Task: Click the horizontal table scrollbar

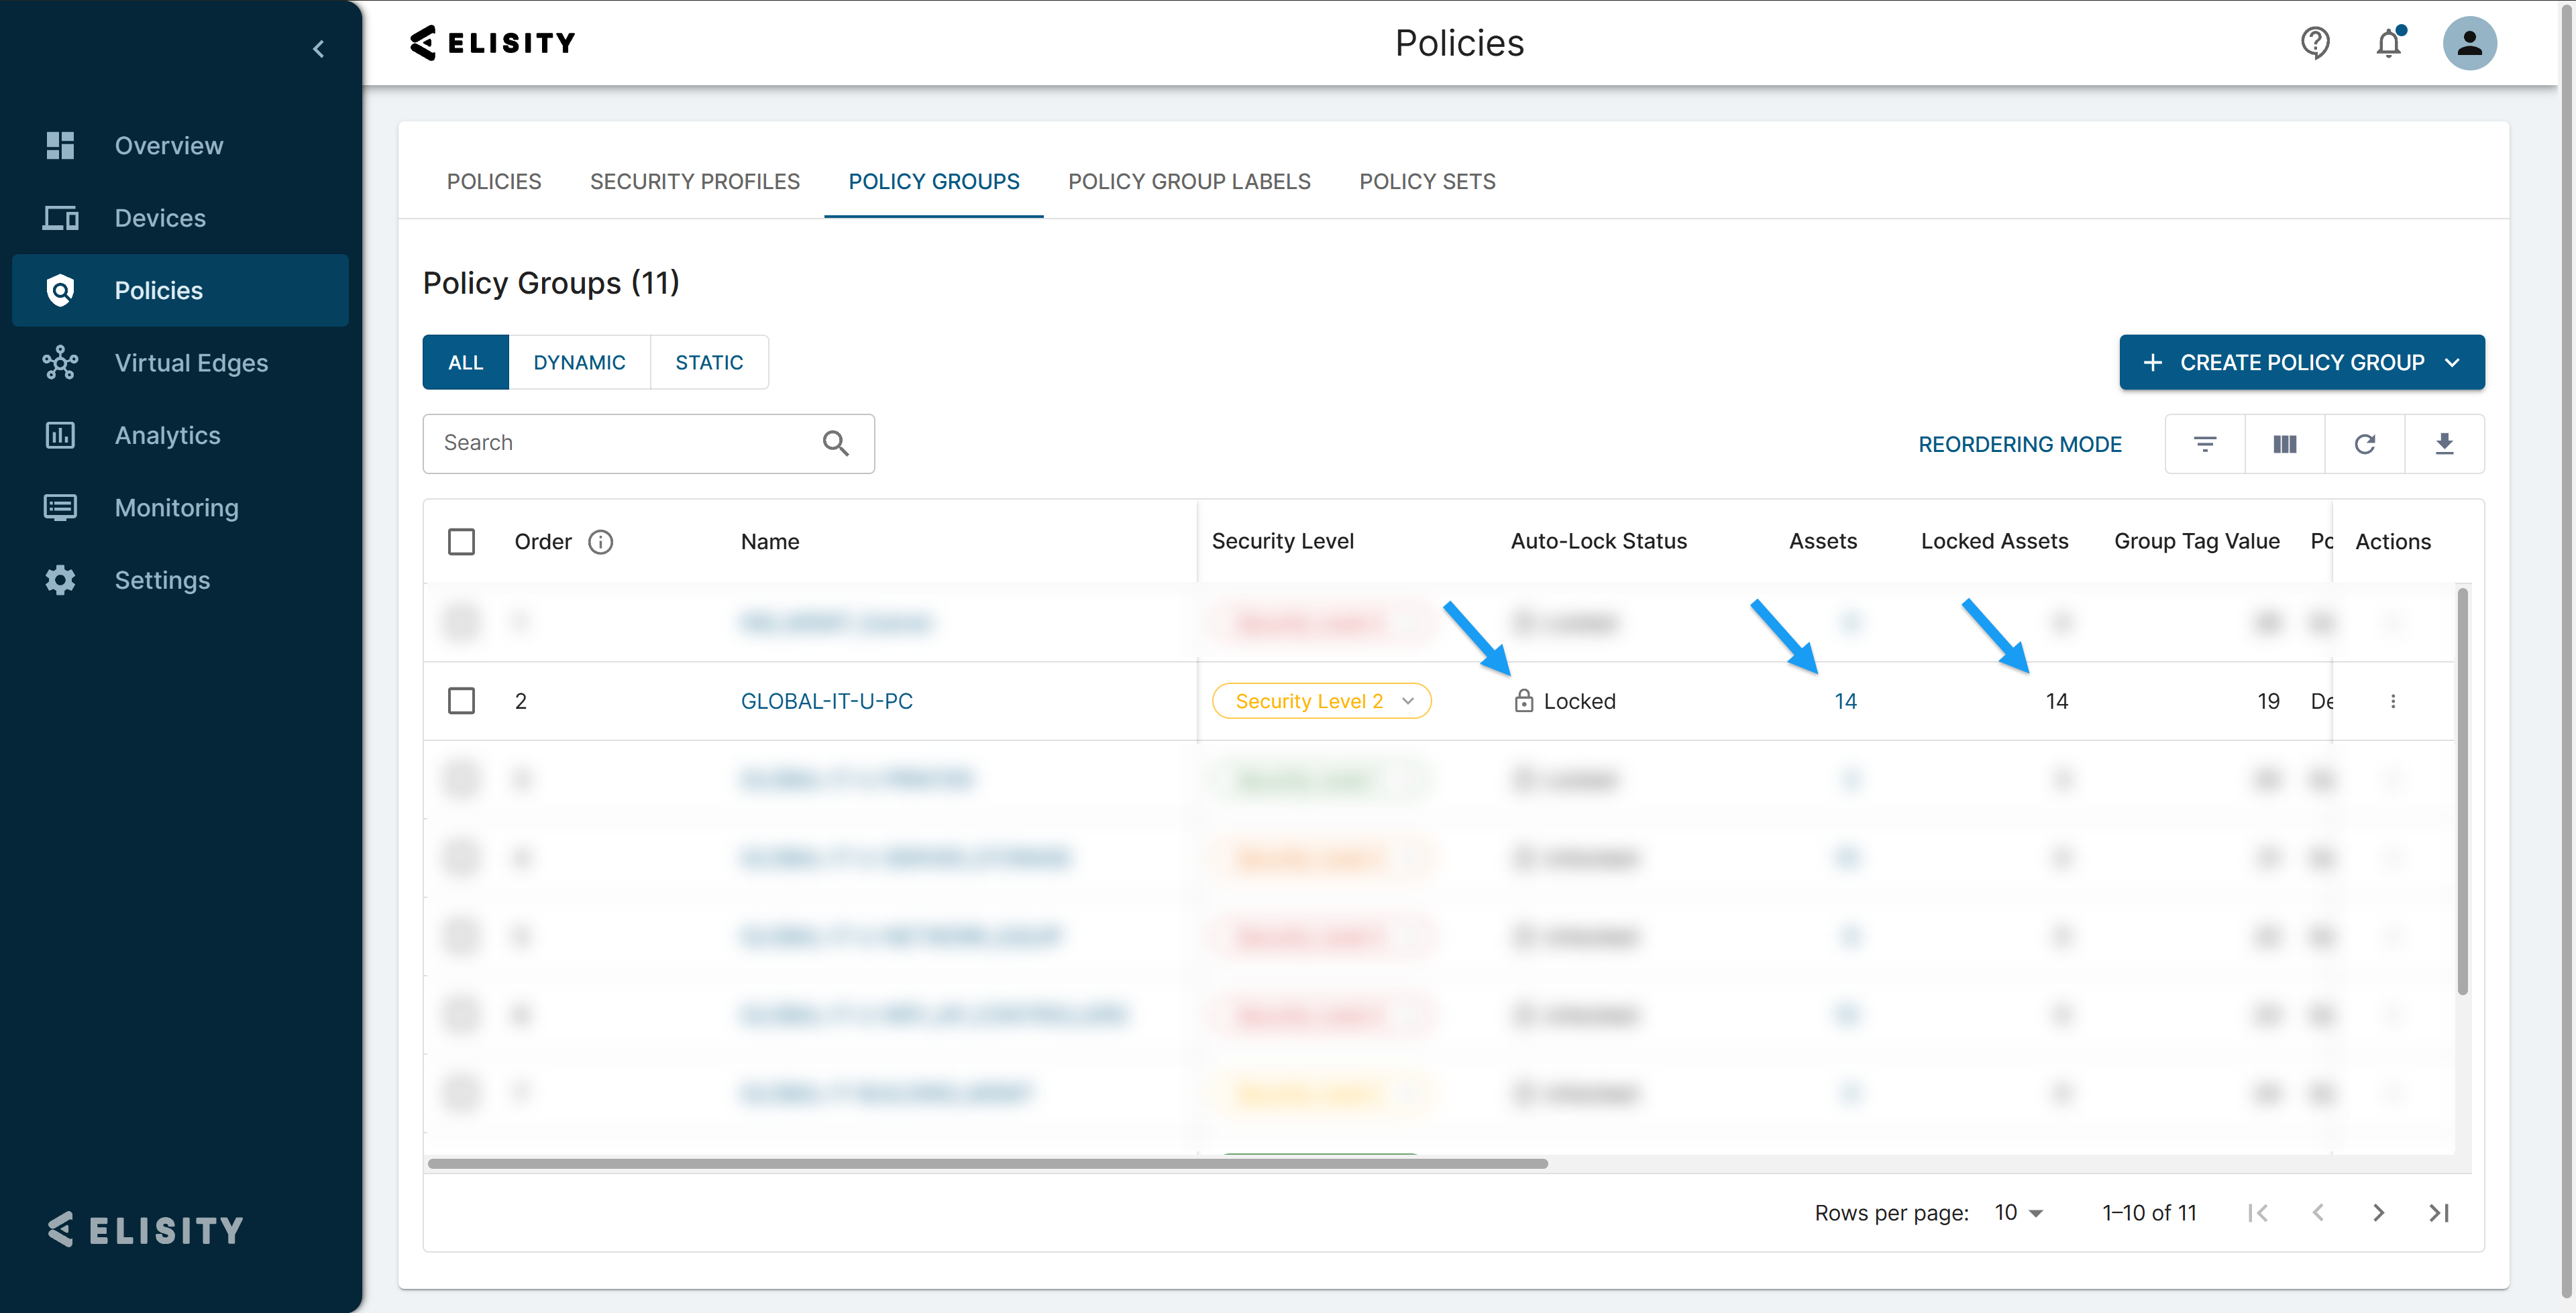Action: pos(987,1163)
